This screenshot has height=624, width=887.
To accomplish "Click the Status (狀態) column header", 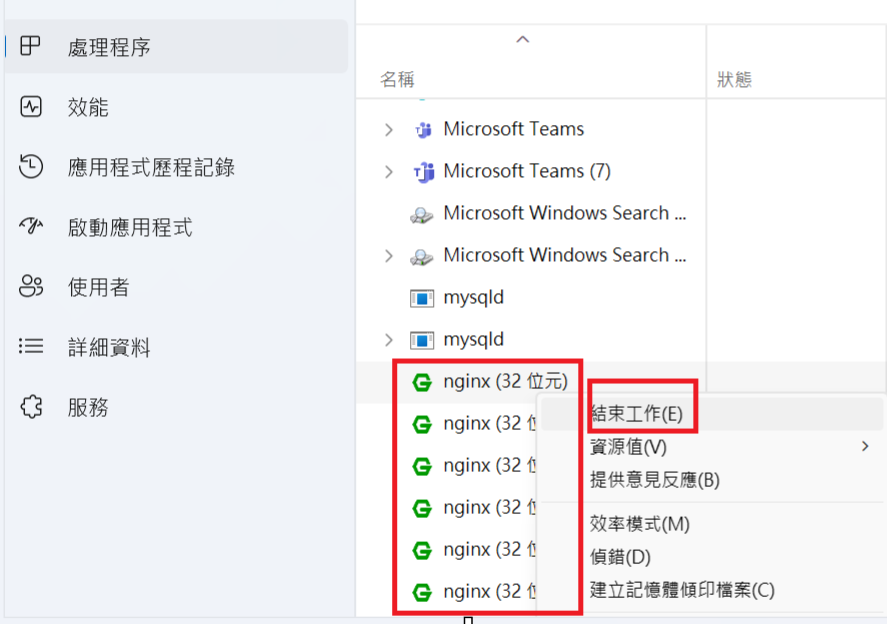I will pos(734,80).
